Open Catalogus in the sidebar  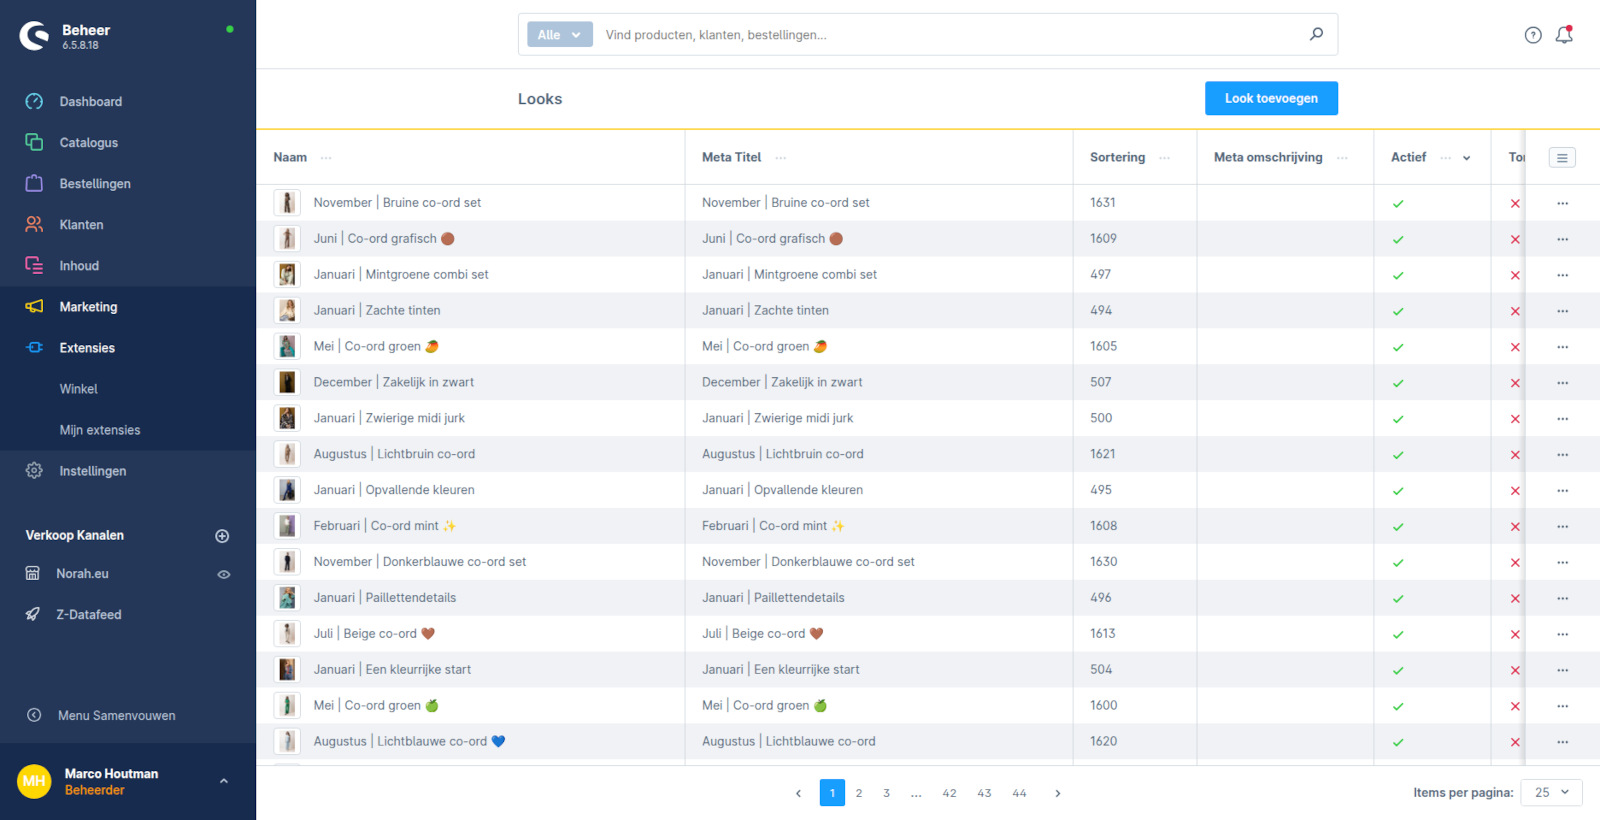click(x=88, y=143)
